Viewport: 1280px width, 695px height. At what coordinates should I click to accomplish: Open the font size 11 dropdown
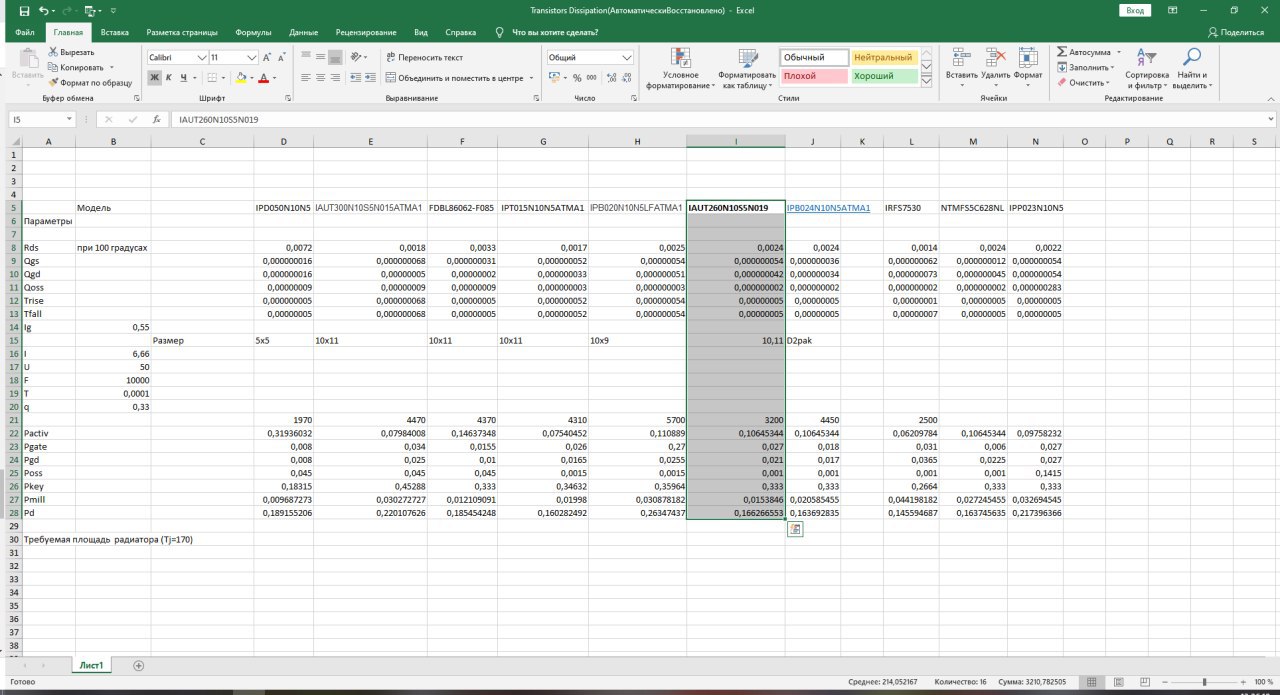pos(252,58)
